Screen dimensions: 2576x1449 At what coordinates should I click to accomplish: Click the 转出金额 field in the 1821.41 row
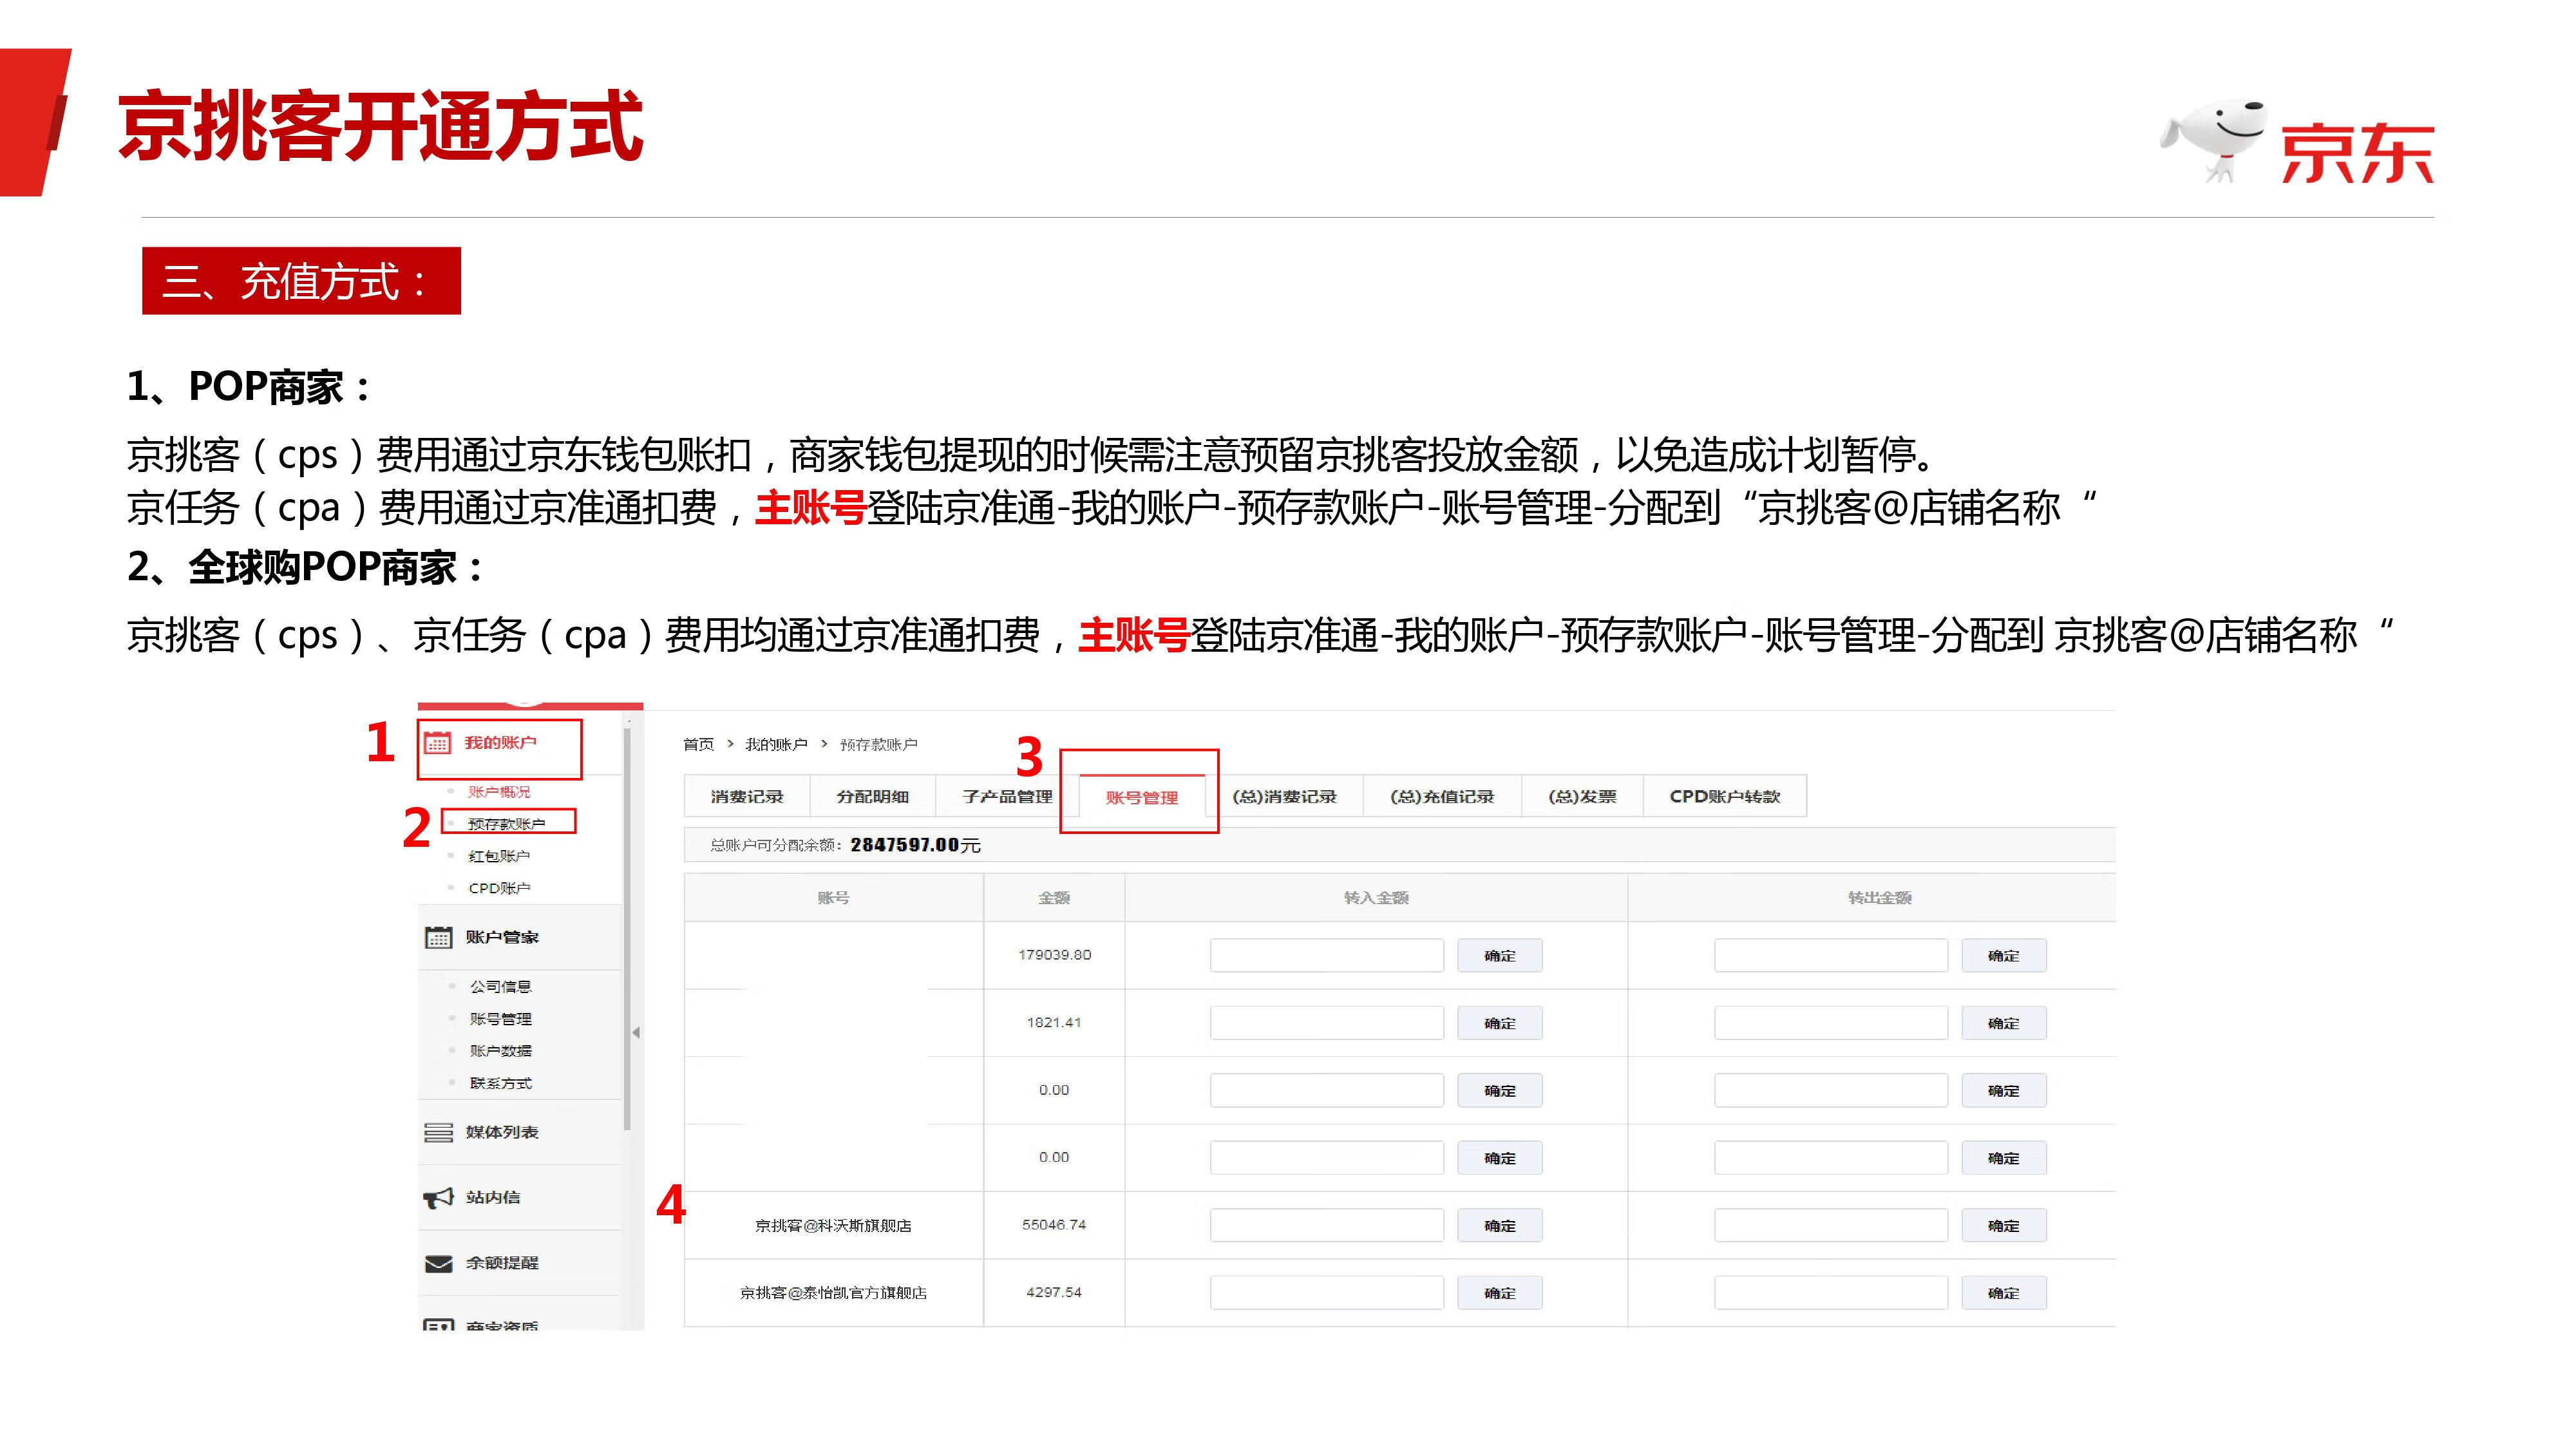(x=1831, y=1023)
